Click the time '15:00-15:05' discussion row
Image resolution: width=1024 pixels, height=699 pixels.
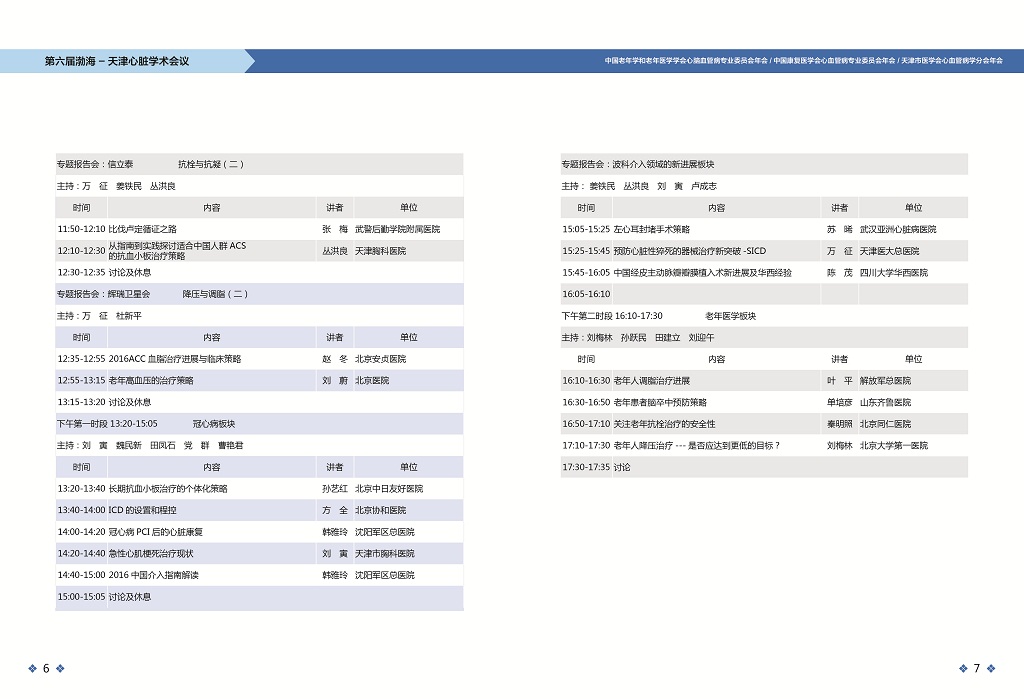(x=259, y=597)
